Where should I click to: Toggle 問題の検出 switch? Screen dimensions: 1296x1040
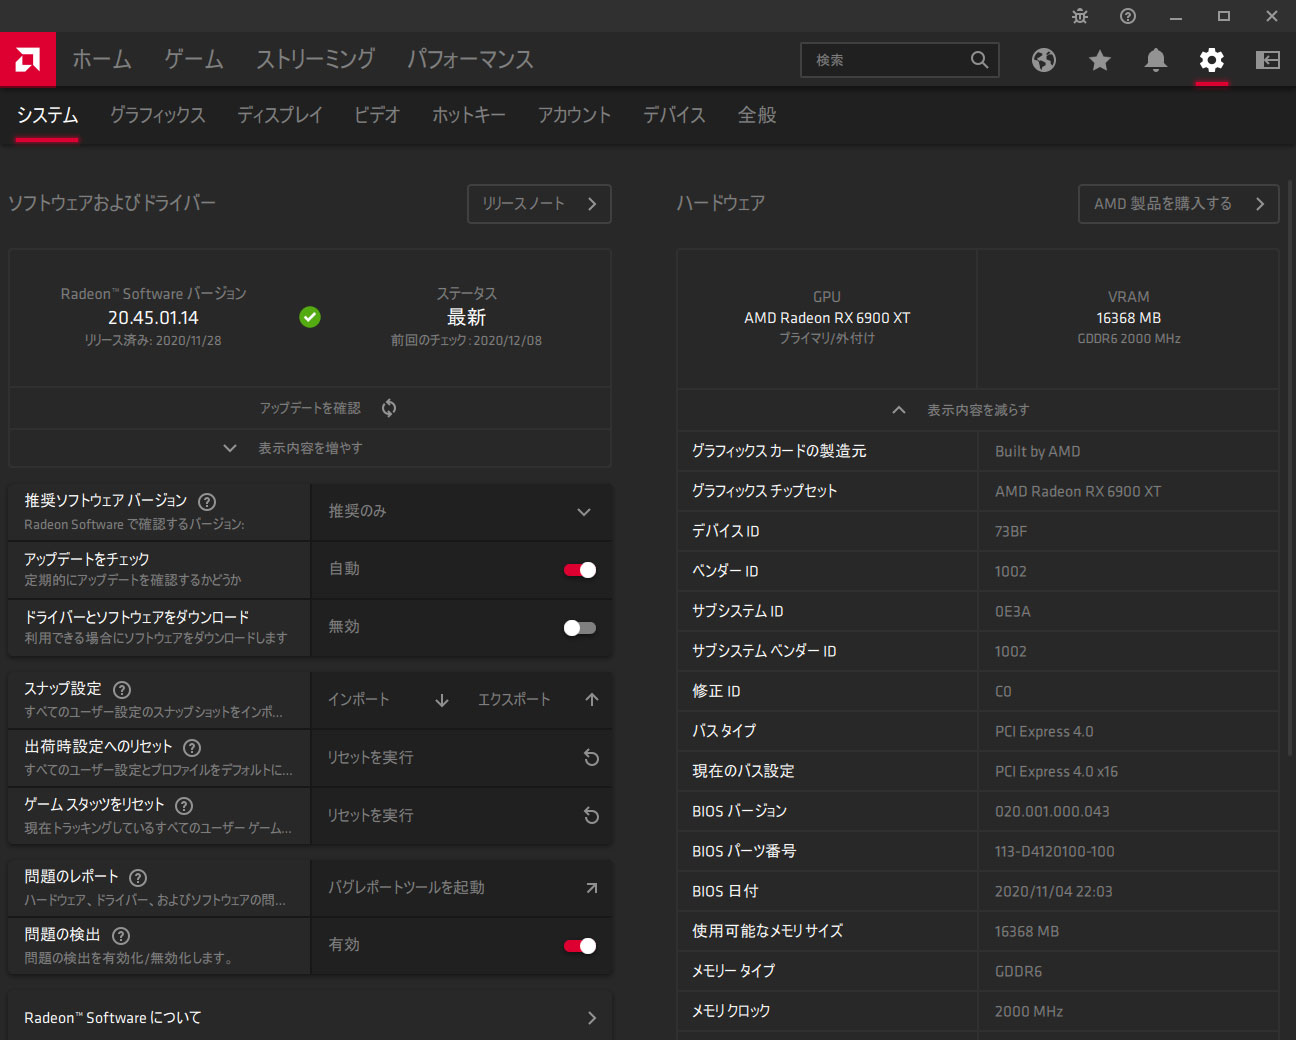(x=580, y=946)
